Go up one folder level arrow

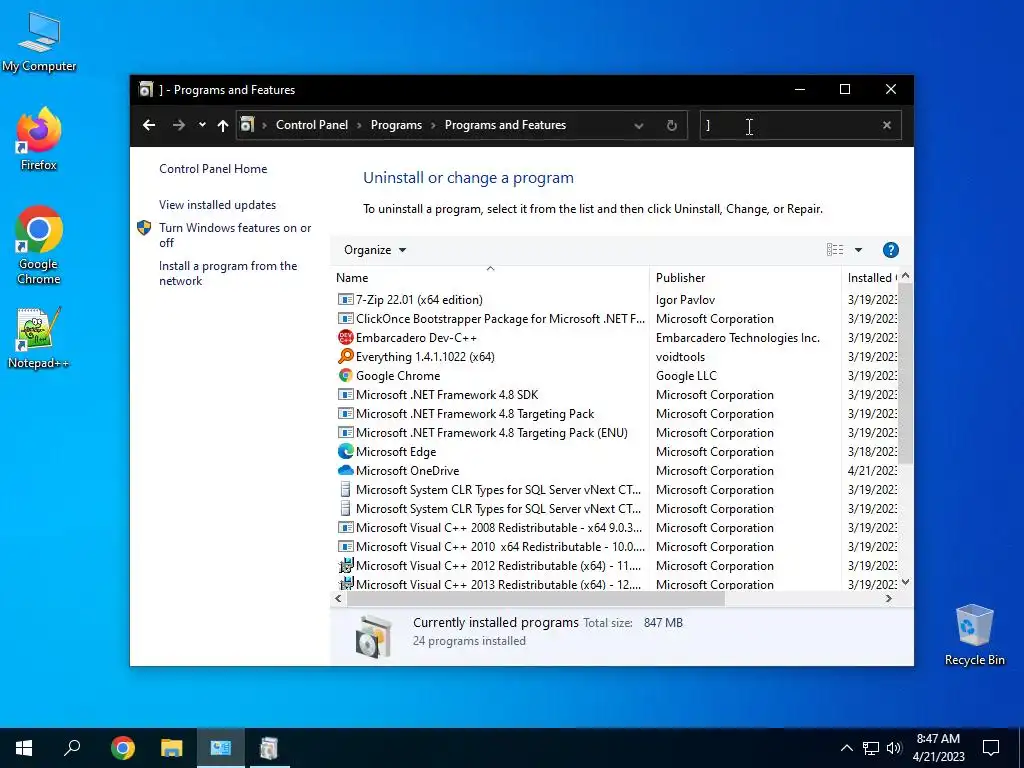pos(223,125)
